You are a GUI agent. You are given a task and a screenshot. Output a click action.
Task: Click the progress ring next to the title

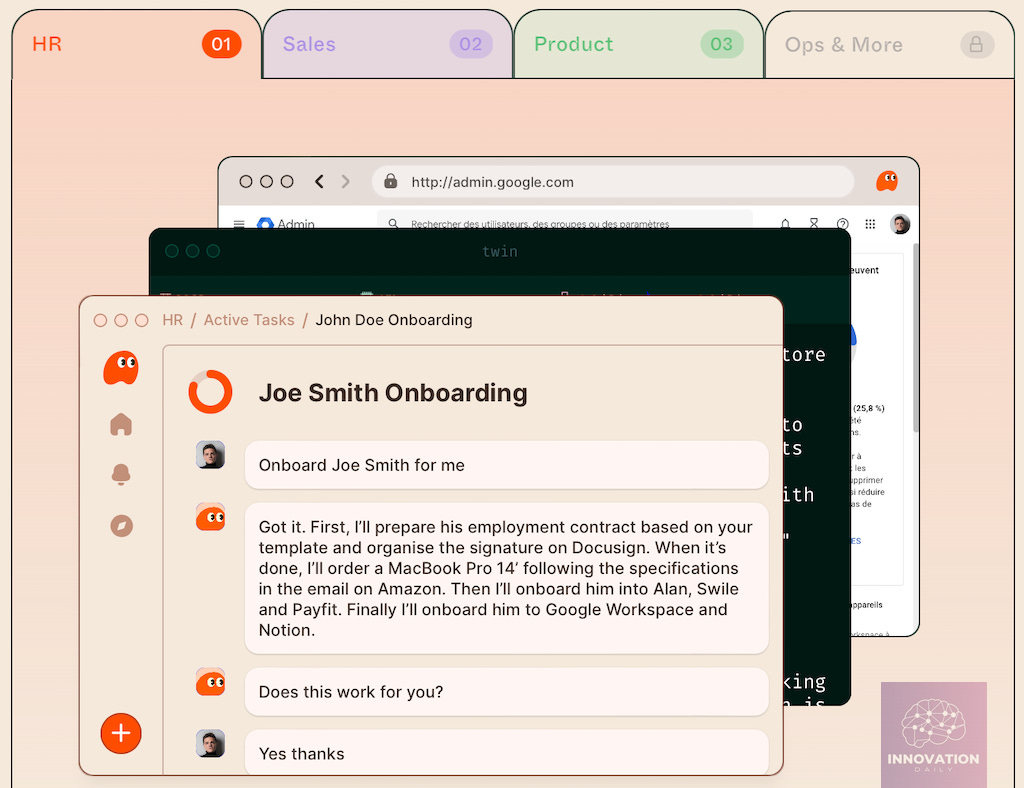[210, 392]
